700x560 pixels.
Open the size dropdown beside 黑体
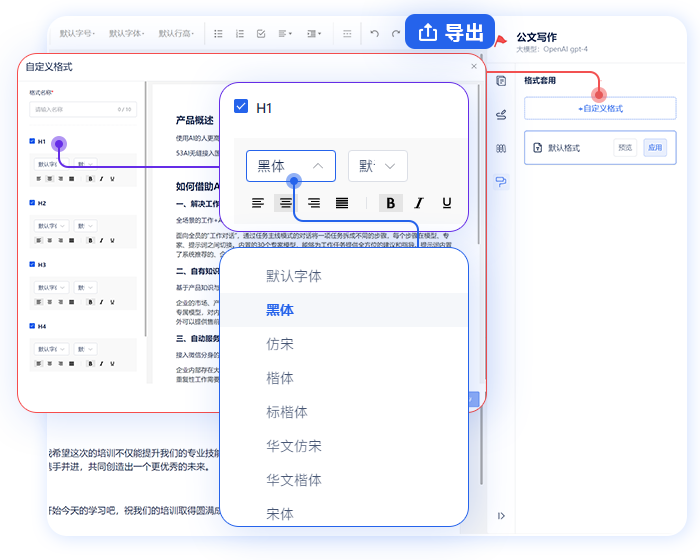[378, 166]
